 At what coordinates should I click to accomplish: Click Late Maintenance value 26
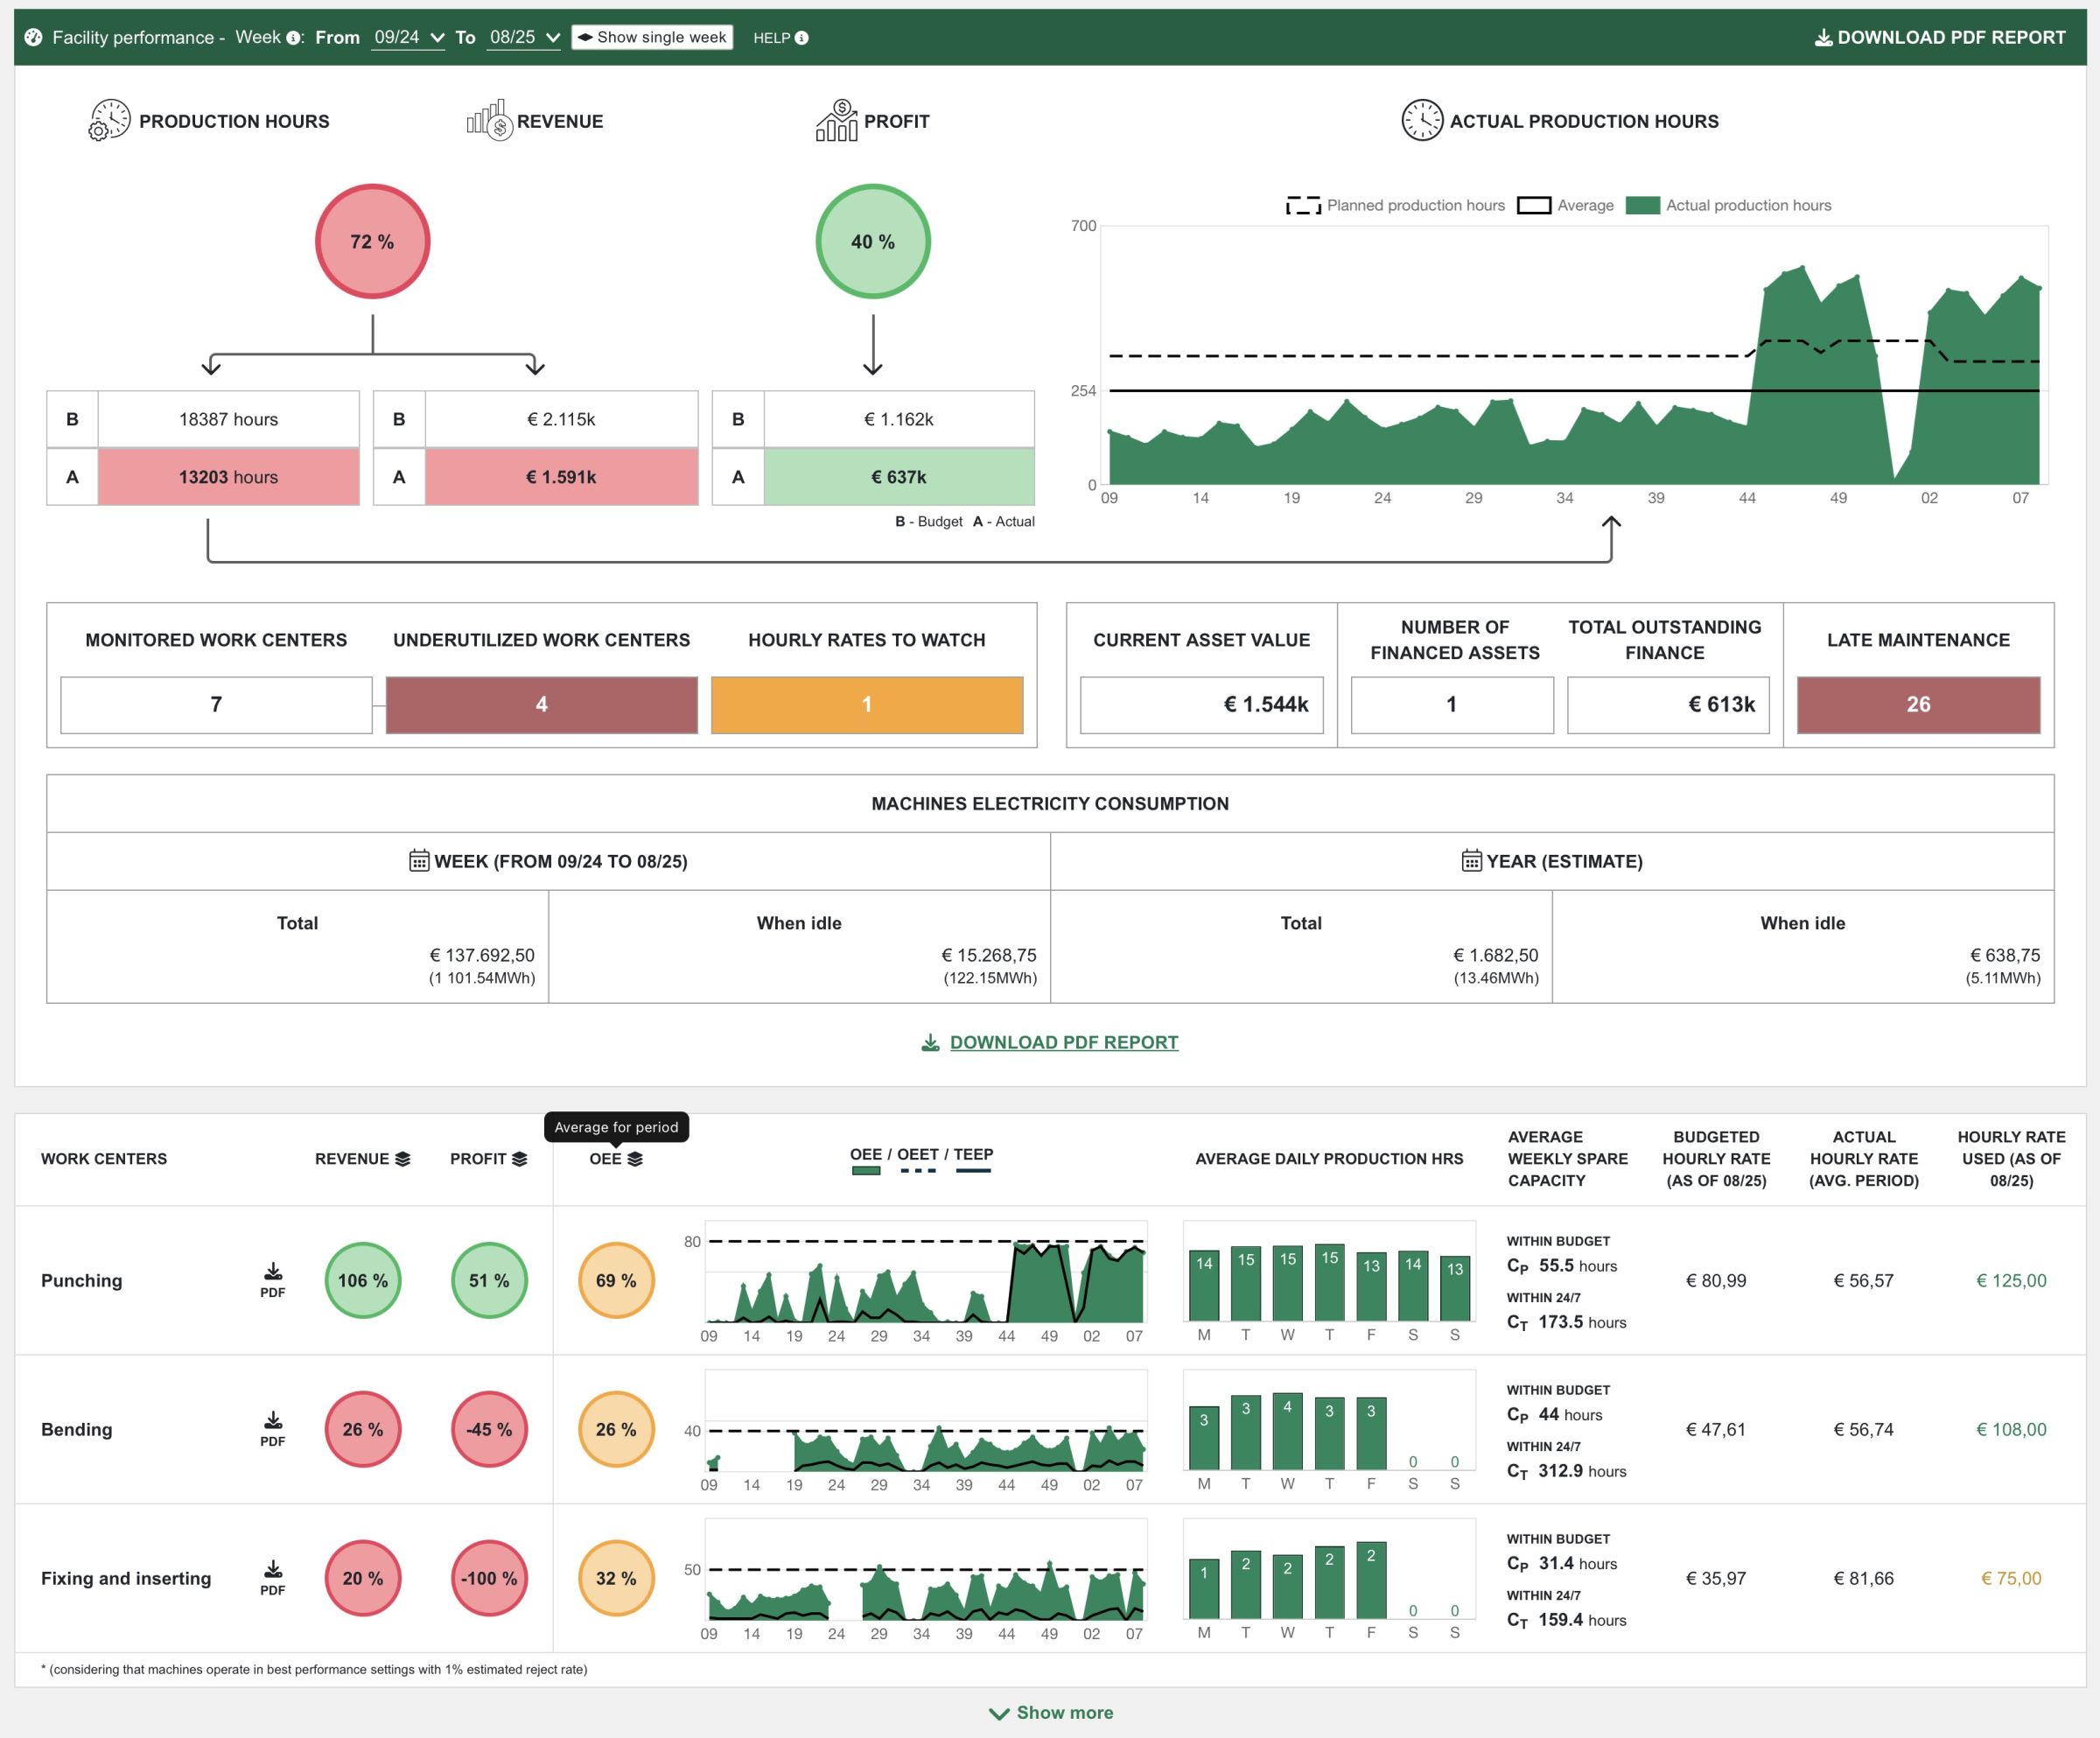(1917, 704)
